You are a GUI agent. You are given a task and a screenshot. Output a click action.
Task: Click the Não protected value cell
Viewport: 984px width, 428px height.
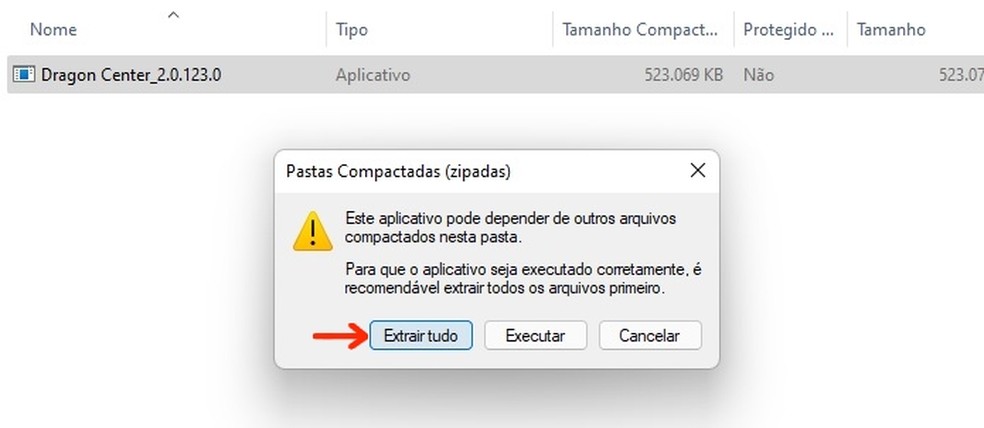tap(758, 75)
